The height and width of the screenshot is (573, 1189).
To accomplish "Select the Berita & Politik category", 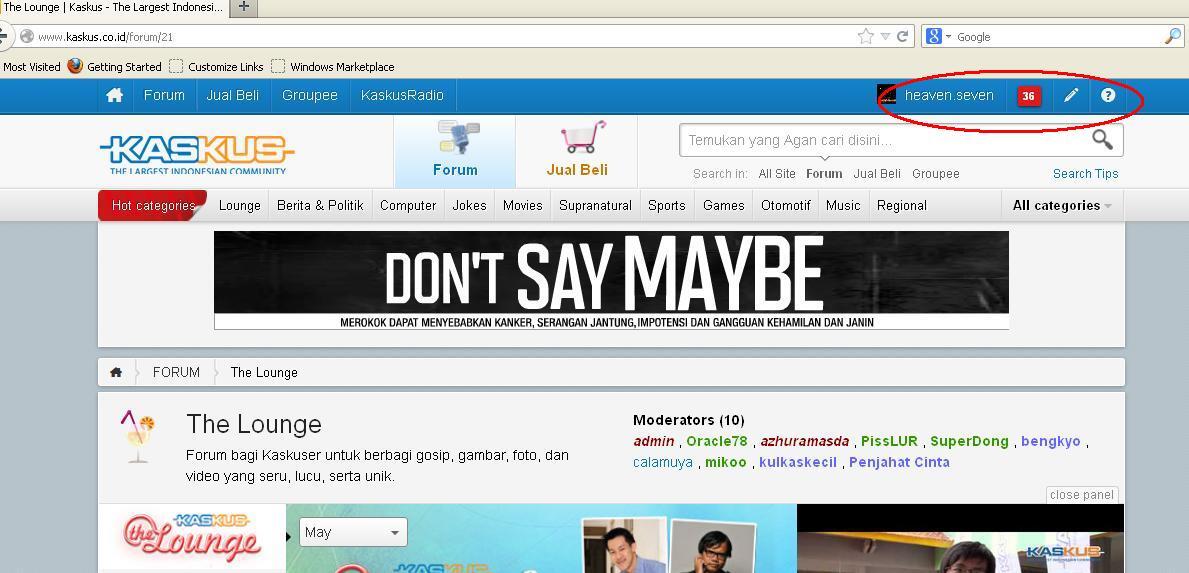I will (320, 205).
